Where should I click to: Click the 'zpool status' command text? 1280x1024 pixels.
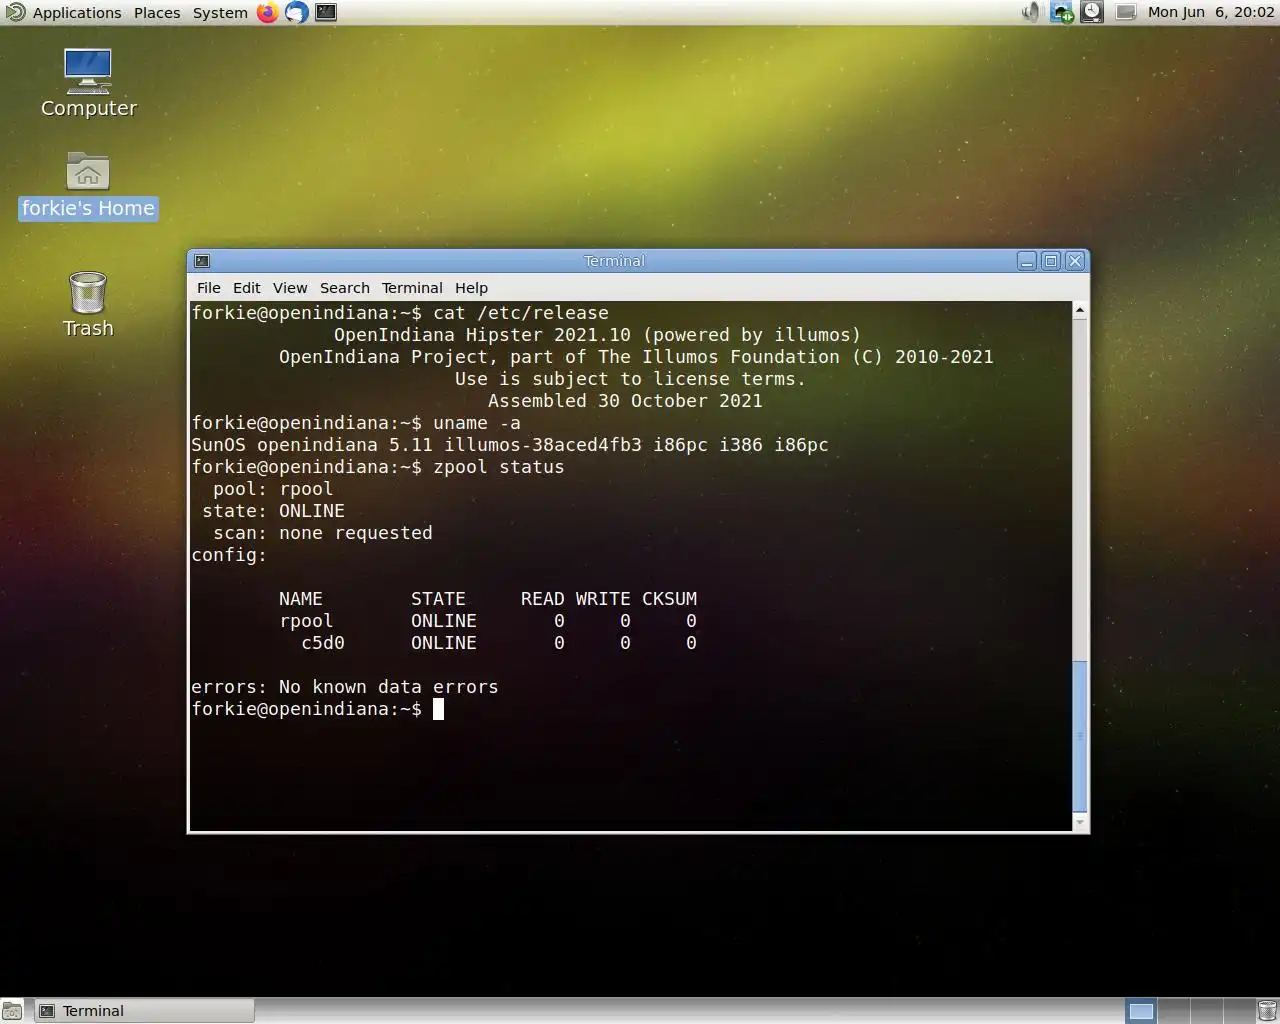pyautogui.click(x=499, y=467)
